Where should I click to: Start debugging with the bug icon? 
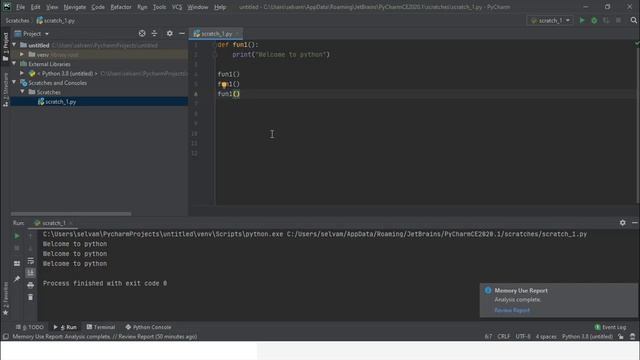pyautogui.click(x=594, y=20)
